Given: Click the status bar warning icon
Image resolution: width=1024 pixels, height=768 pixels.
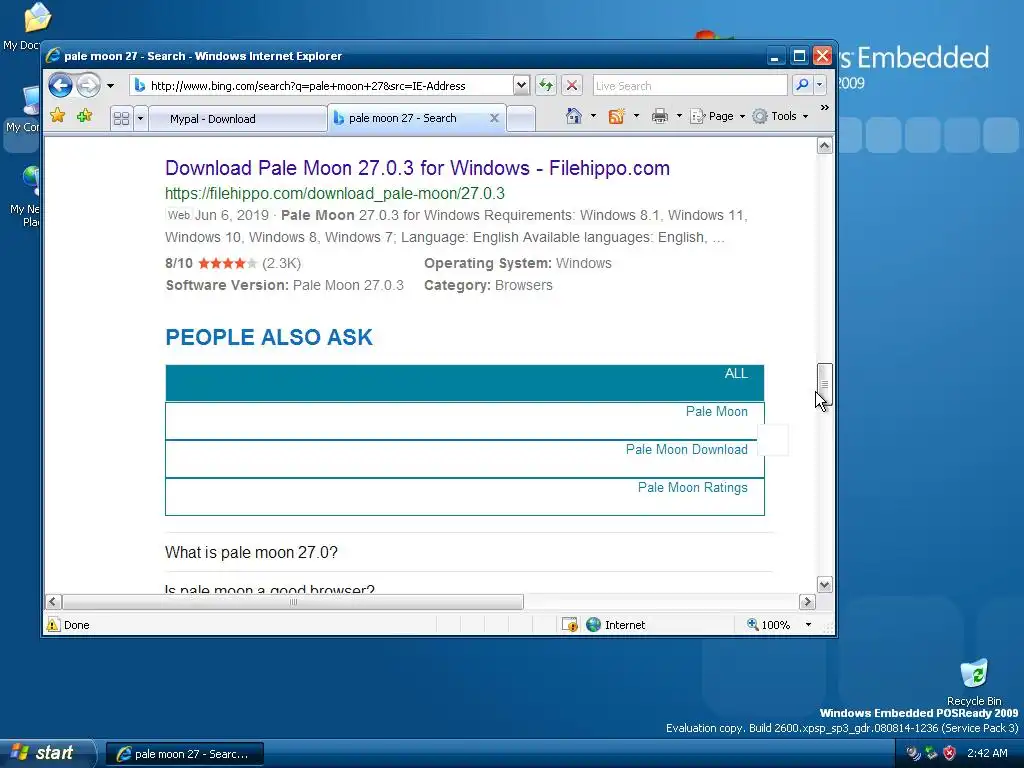Looking at the screenshot, I should click(x=53, y=625).
